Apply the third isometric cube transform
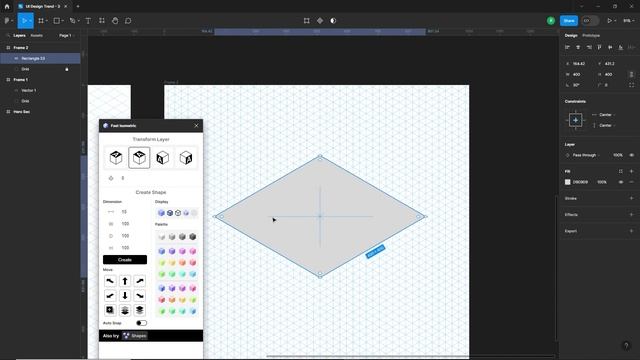This screenshot has height=360, width=640. click(x=162, y=158)
